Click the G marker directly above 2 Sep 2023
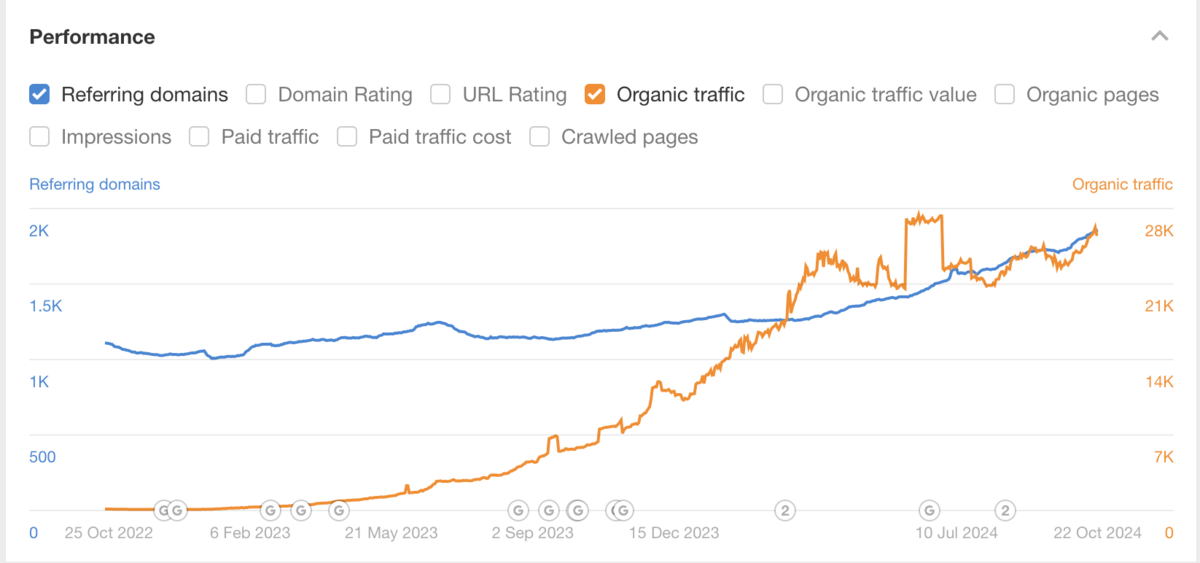 click(x=518, y=510)
